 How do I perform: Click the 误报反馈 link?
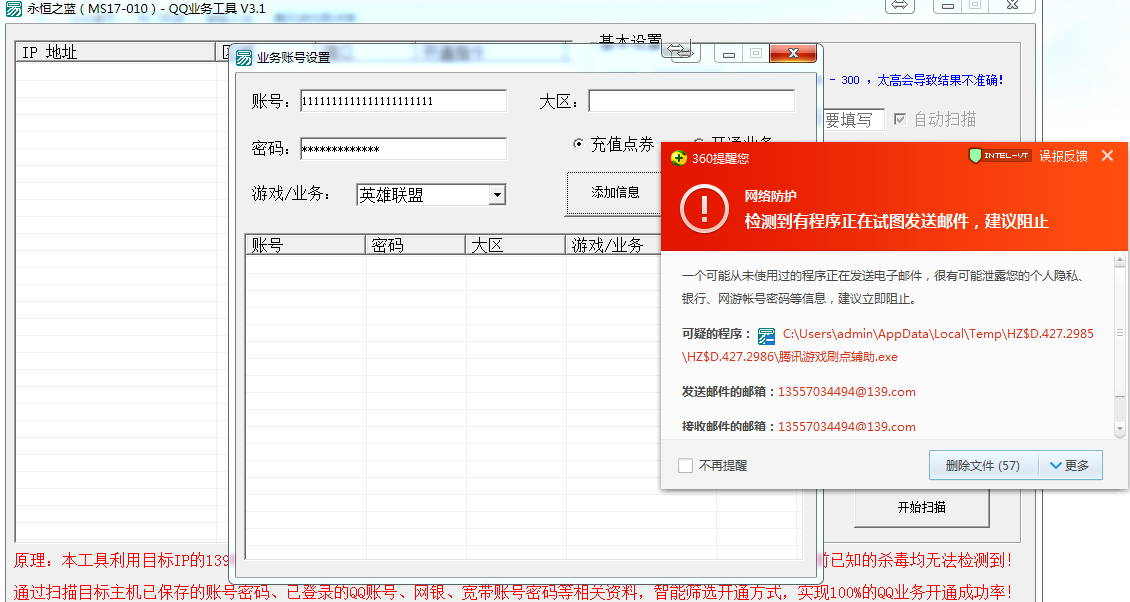[x=1064, y=156]
